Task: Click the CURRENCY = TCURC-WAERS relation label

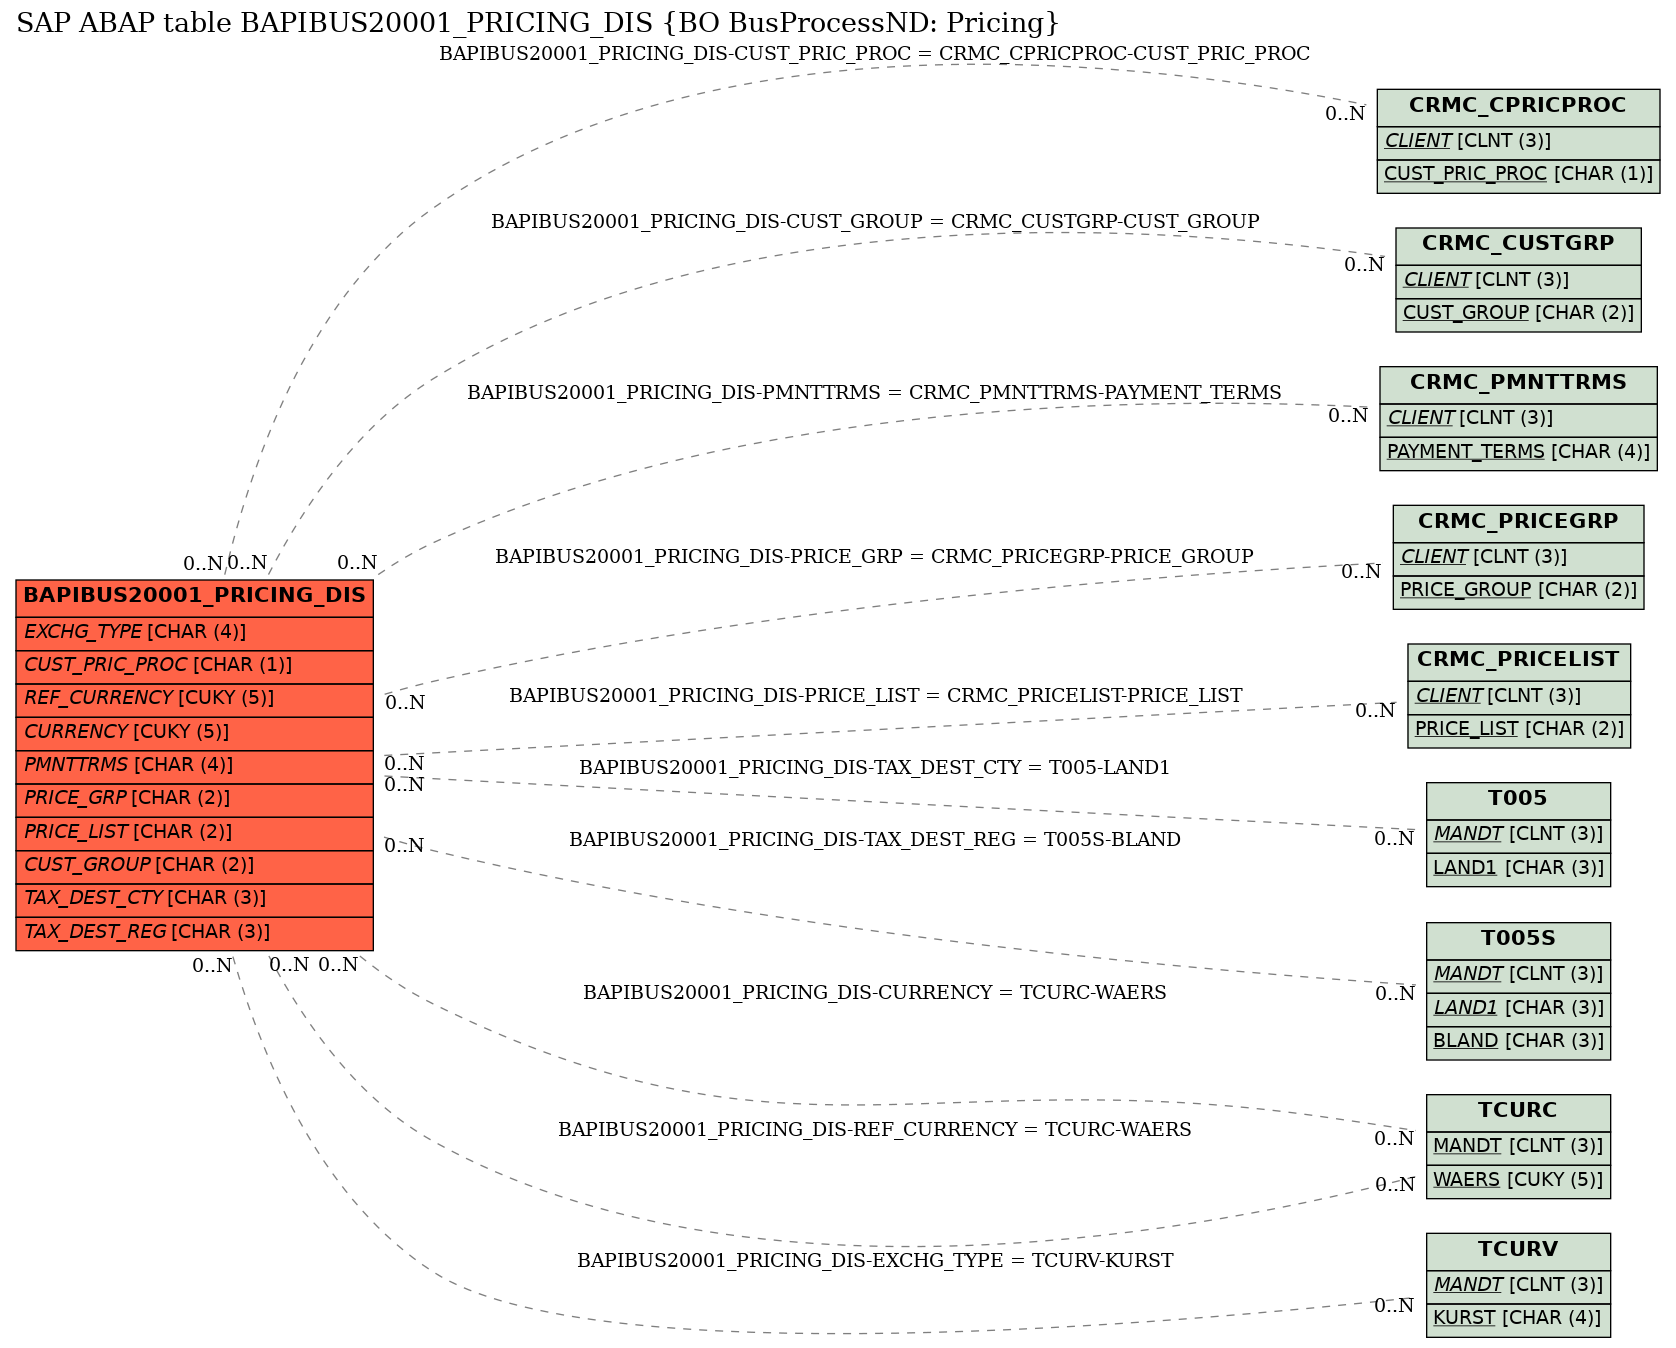Action: click(874, 993)
